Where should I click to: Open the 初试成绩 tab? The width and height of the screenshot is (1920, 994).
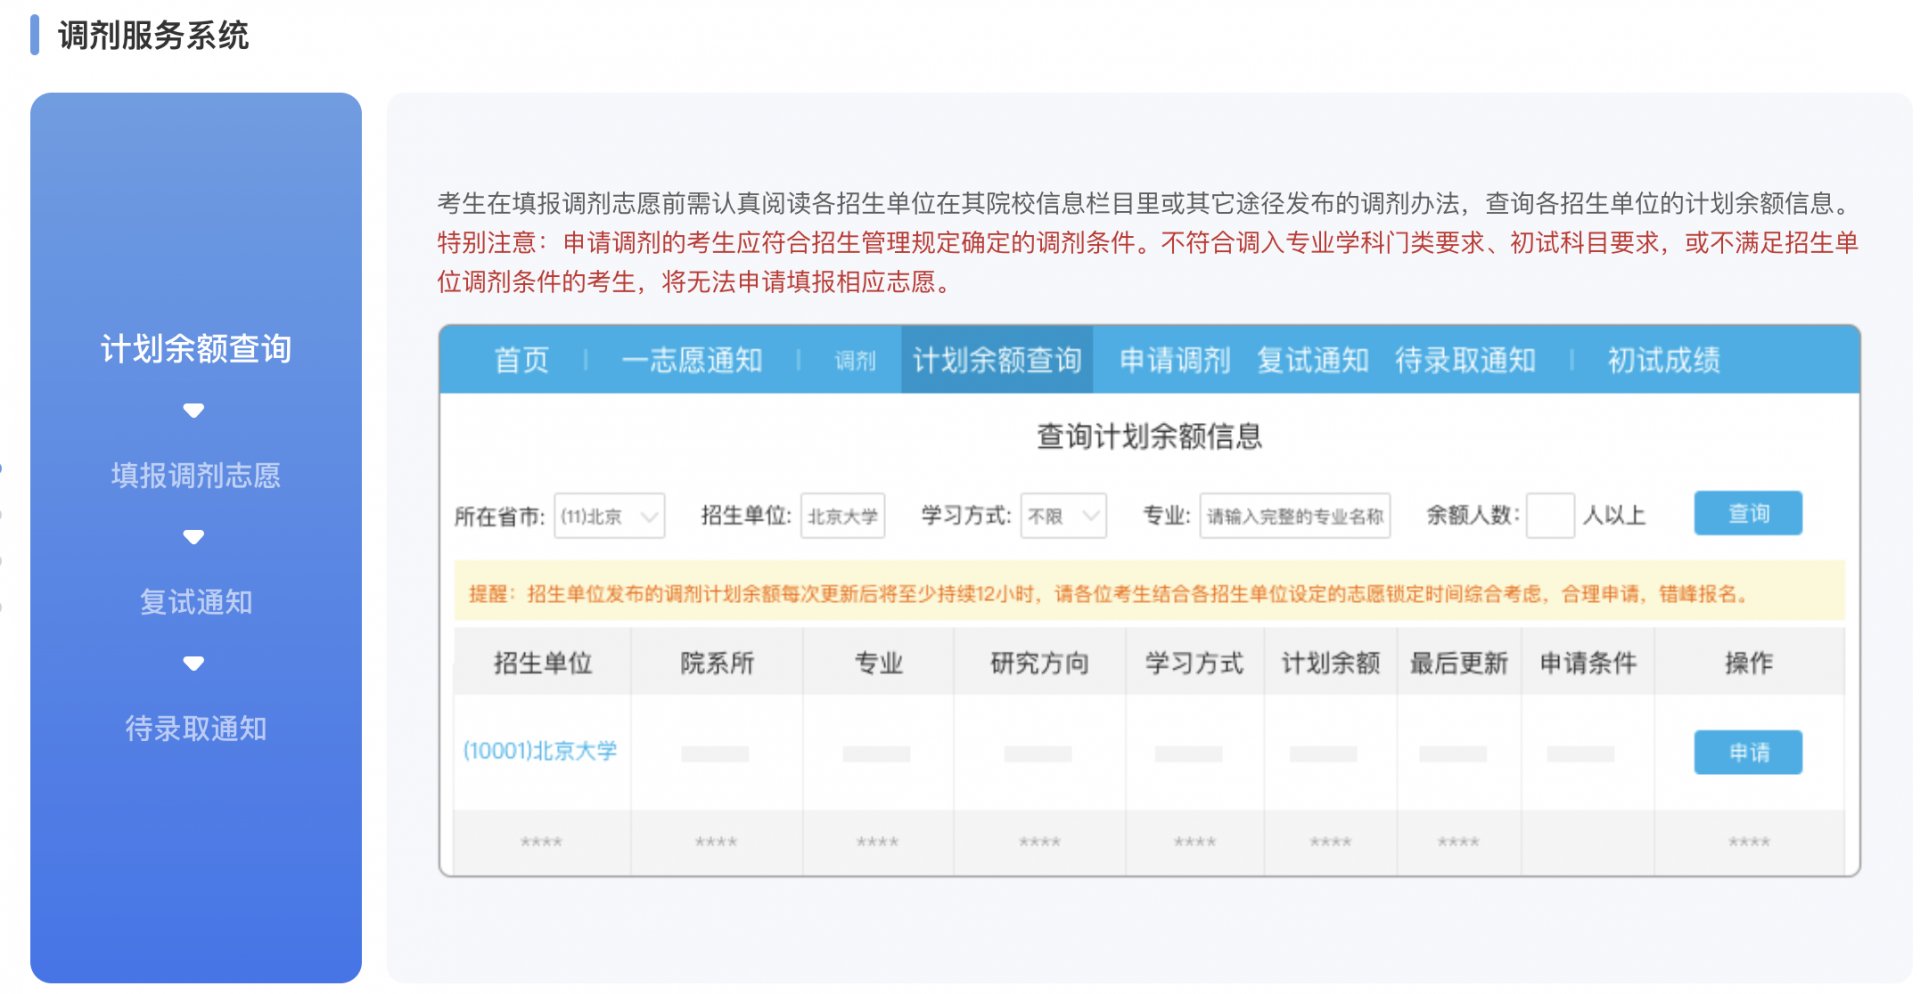pyautogui.click(x=1664, y=360)
